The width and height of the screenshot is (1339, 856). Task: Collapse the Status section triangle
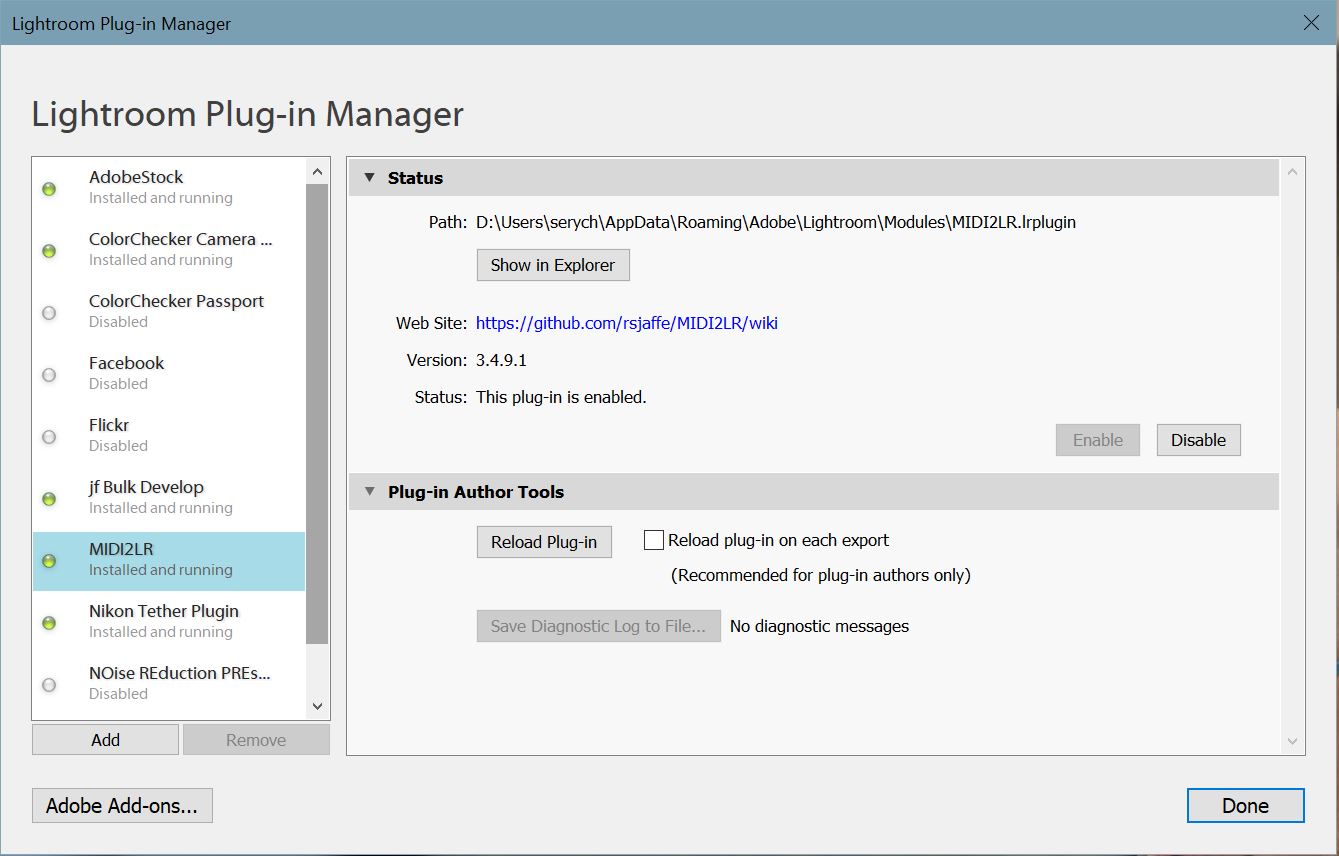point(368,178)
